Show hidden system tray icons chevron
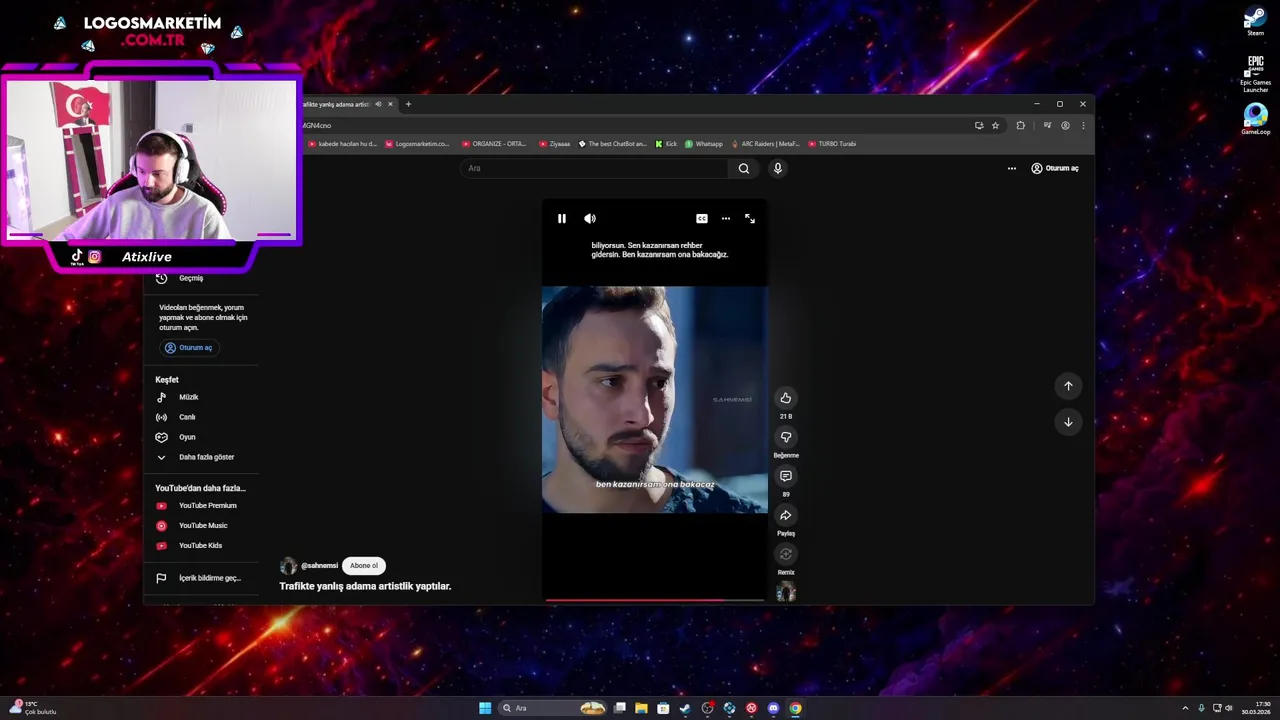The height and width of the screenshot is (720, 1280). 1185,708
